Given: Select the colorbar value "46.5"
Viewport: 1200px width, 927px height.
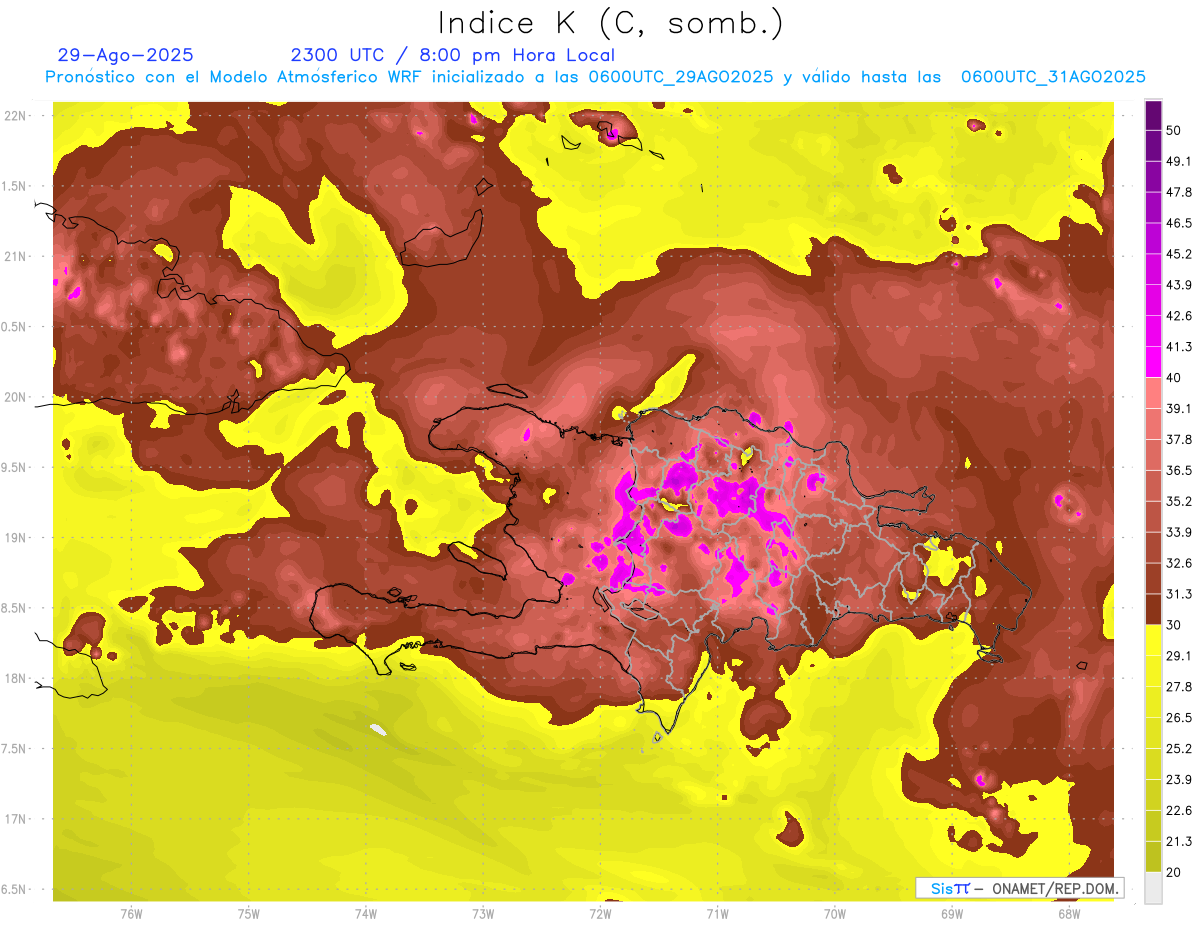Looking at the screenshot, I should coord(1178,223).
